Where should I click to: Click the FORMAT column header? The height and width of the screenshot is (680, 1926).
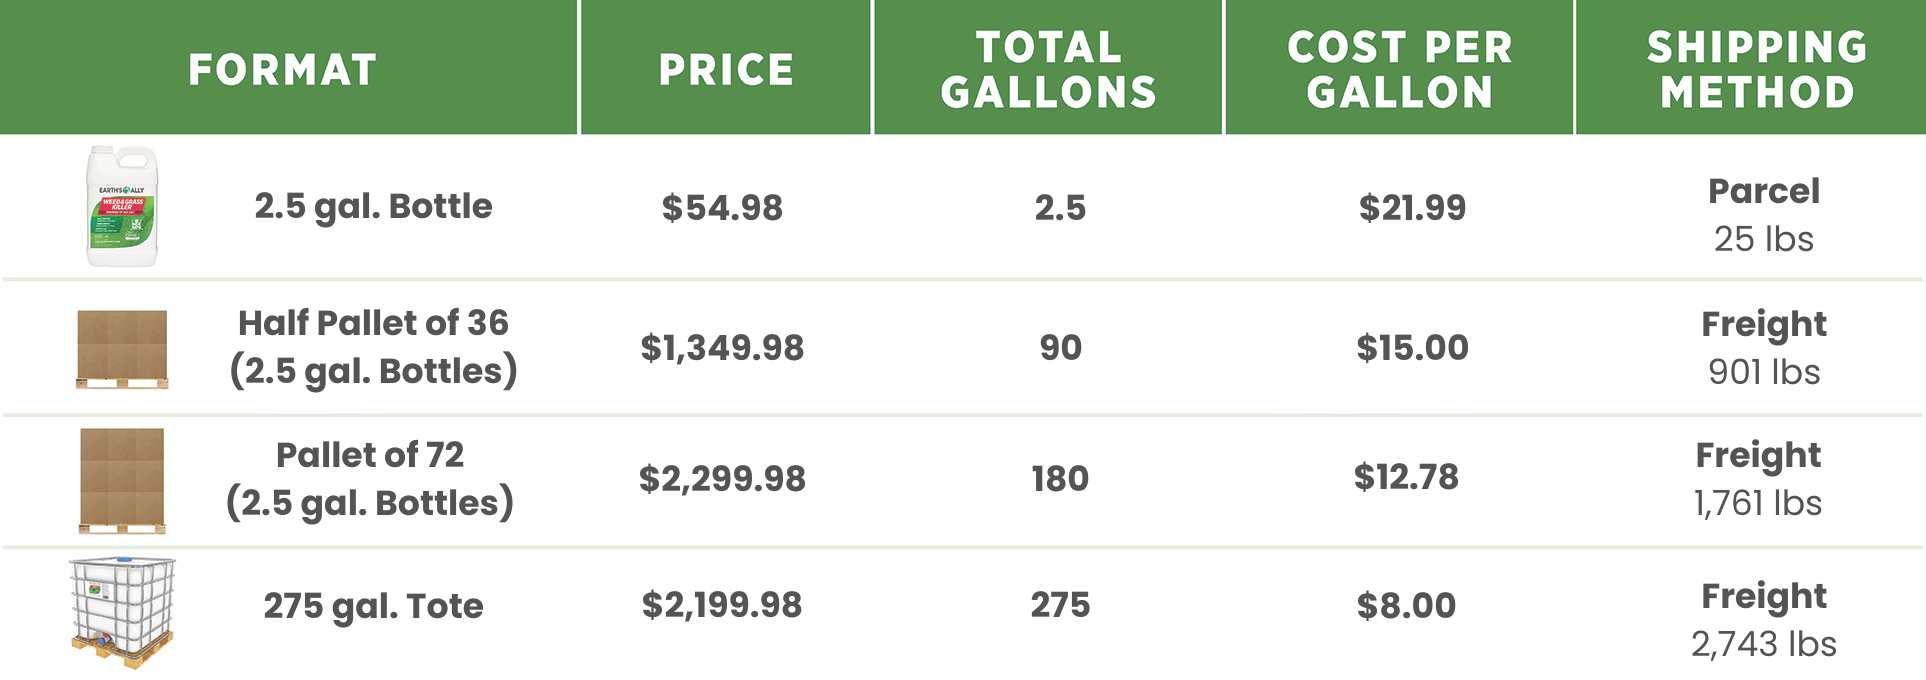[283, 70]
